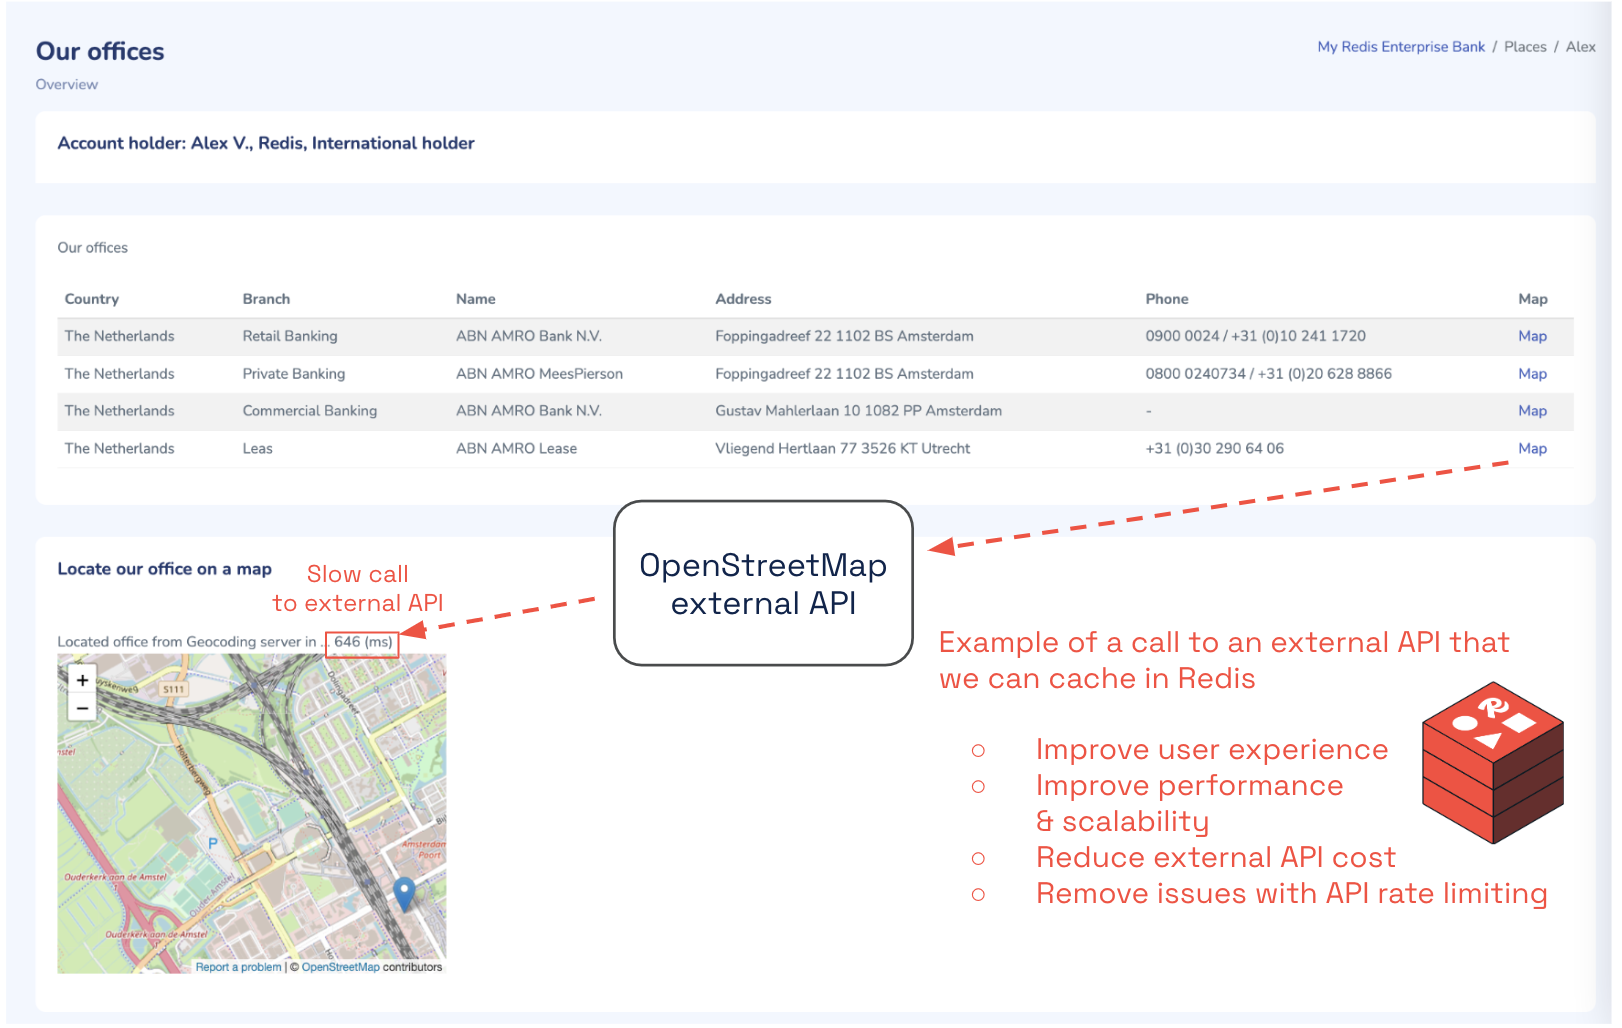Select the Private Banking branch cell
The width and height of the screenshot is (1622, 1028).
[294, 374]
